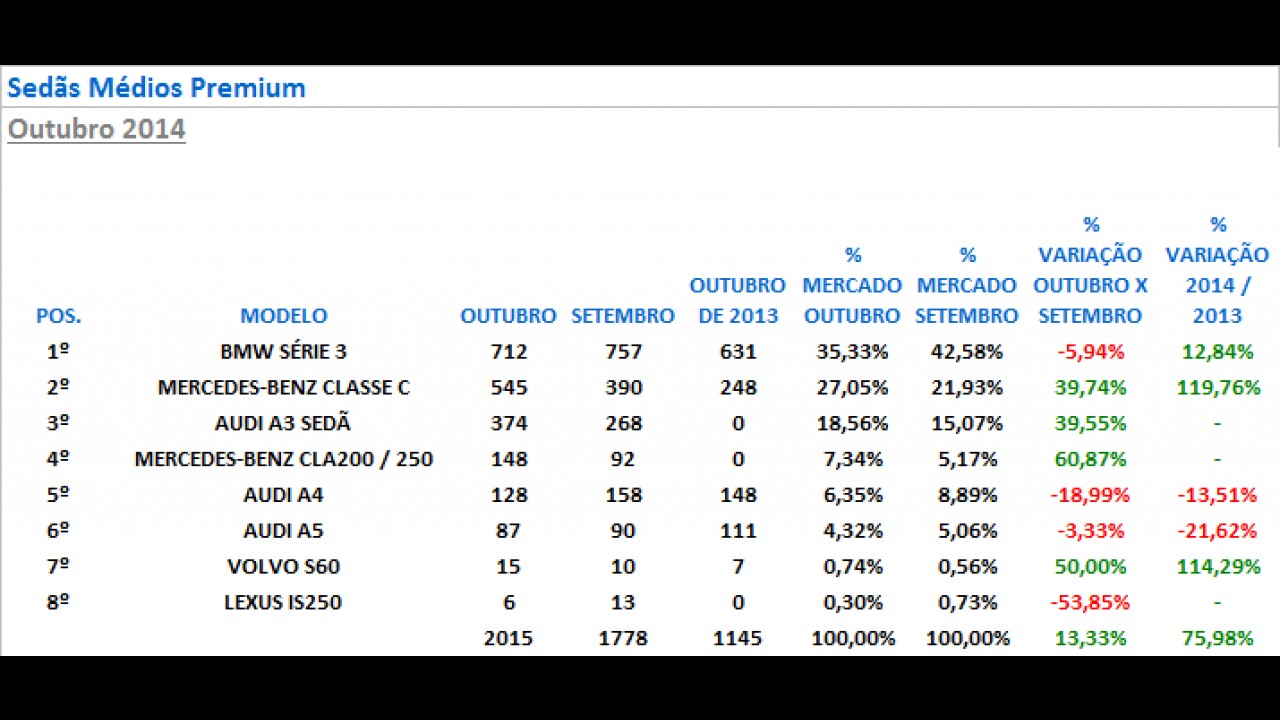
Task: Click Audi A4 September value '158'
Action: point(623,495)
